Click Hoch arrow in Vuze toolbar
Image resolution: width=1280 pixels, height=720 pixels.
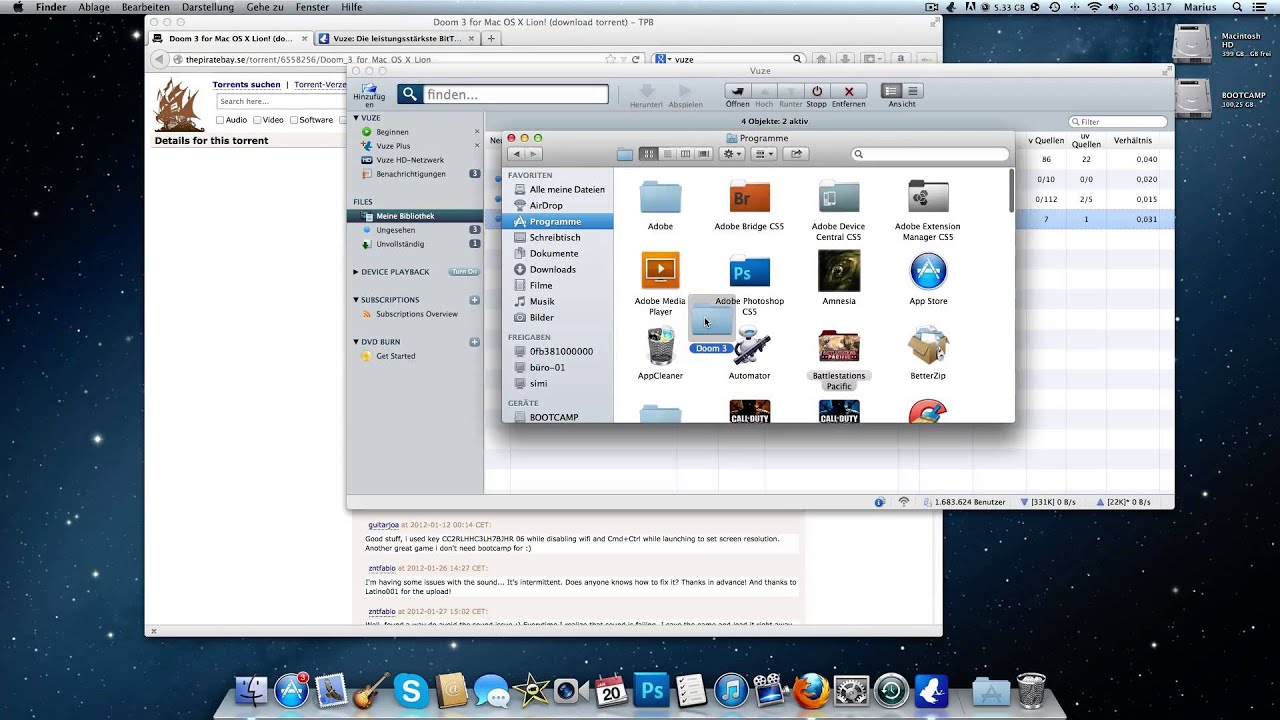tap(764, 91)
